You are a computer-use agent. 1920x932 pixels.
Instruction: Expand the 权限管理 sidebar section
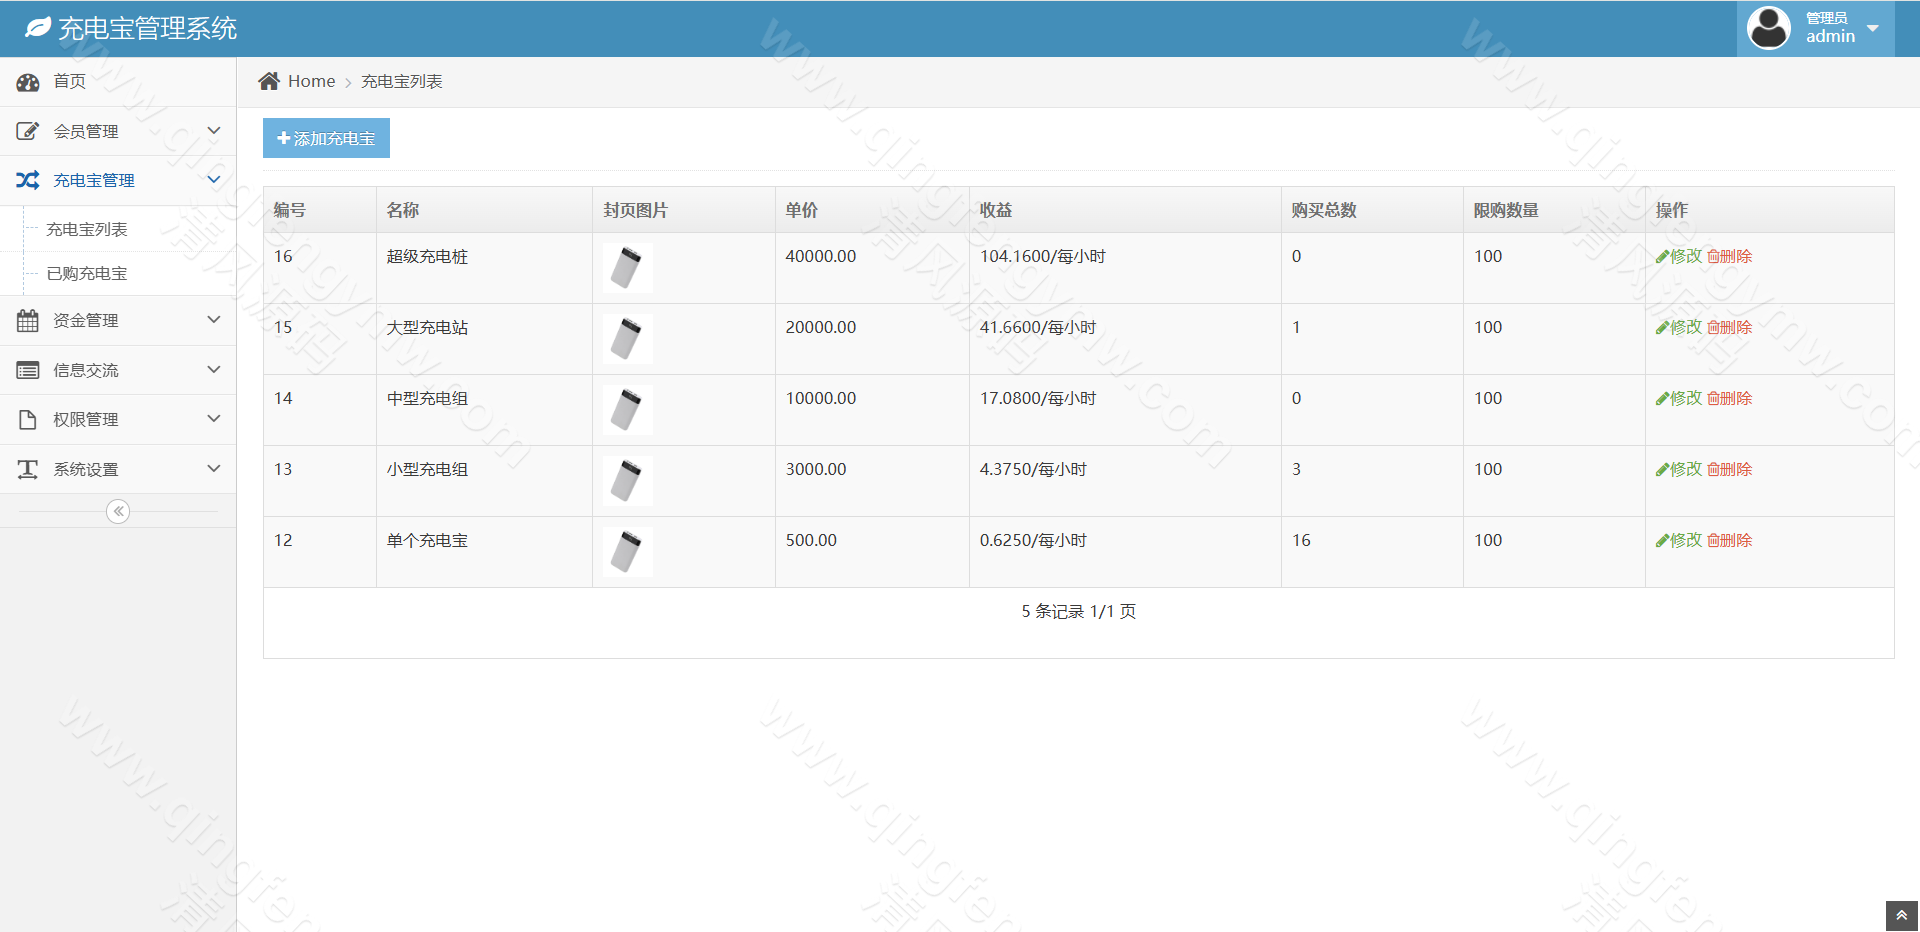(86, 420)
